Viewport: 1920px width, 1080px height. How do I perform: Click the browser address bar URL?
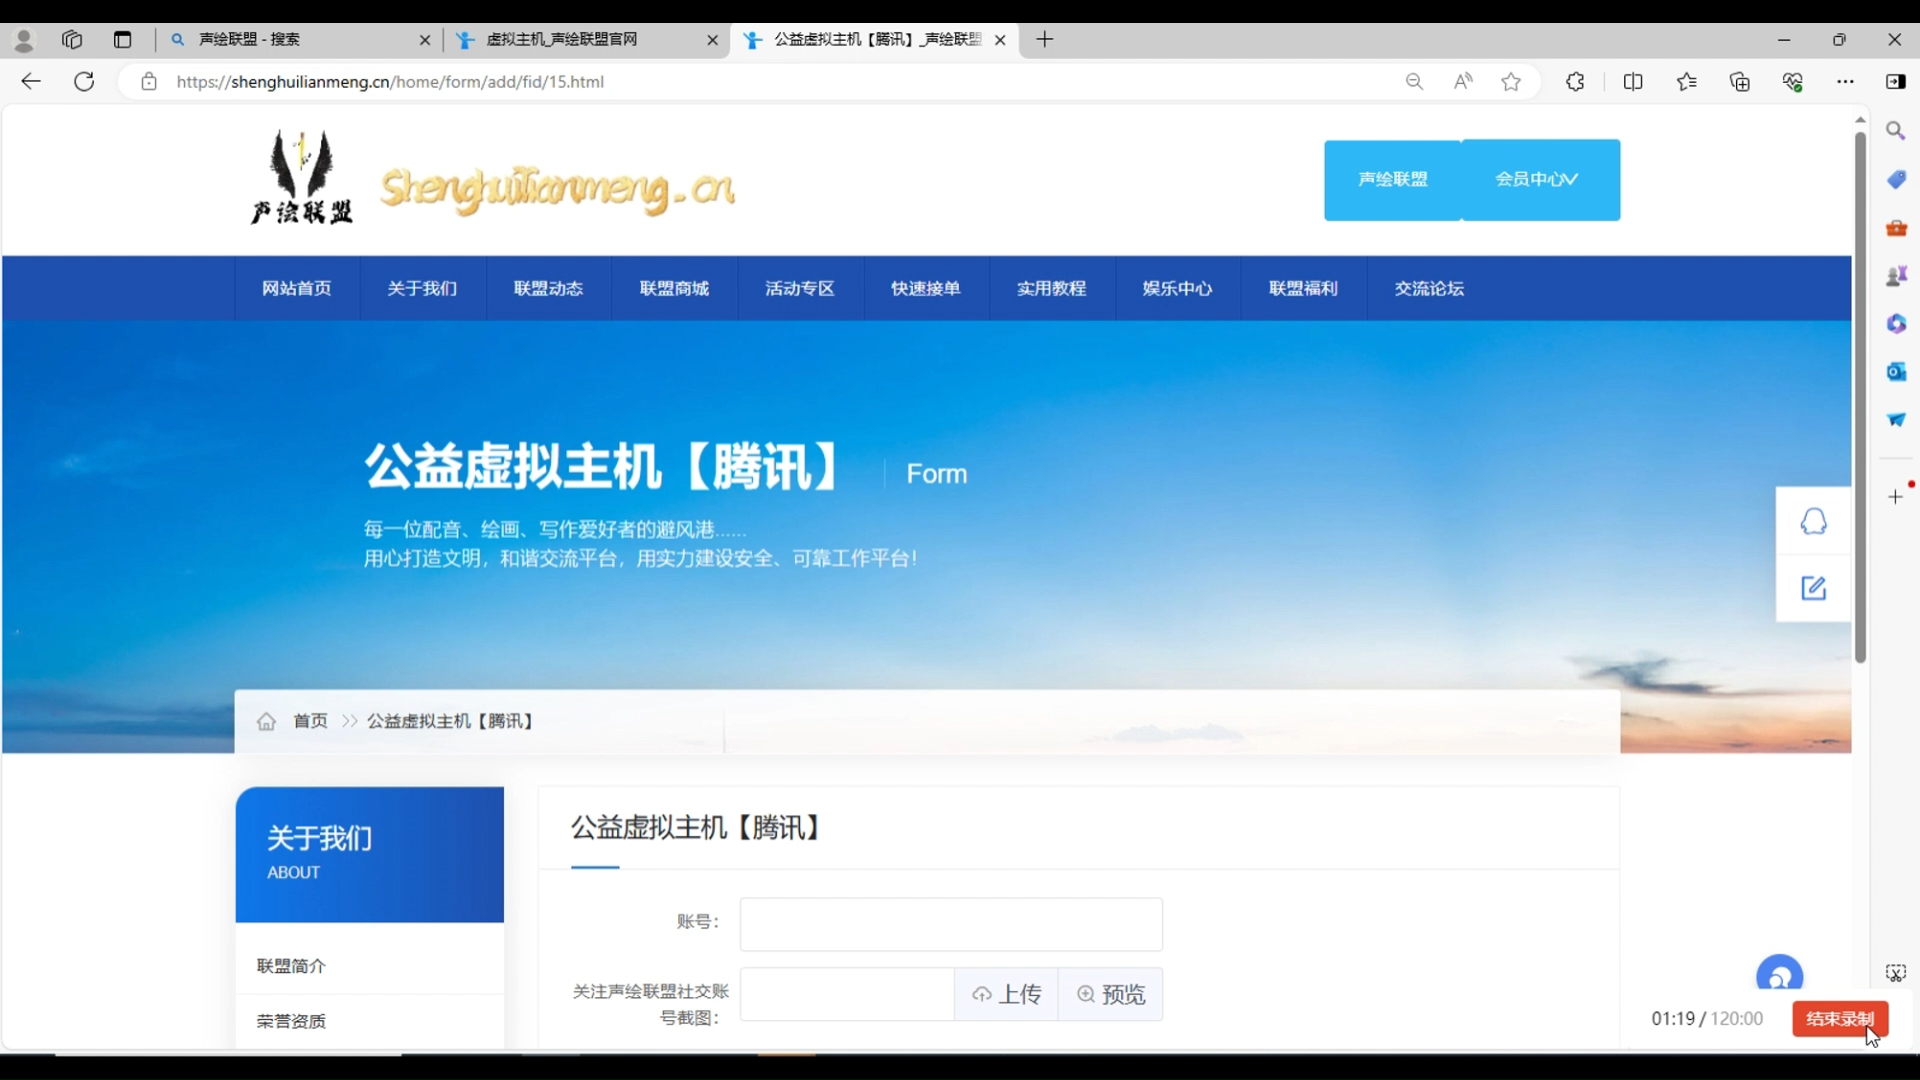(390, 82)
